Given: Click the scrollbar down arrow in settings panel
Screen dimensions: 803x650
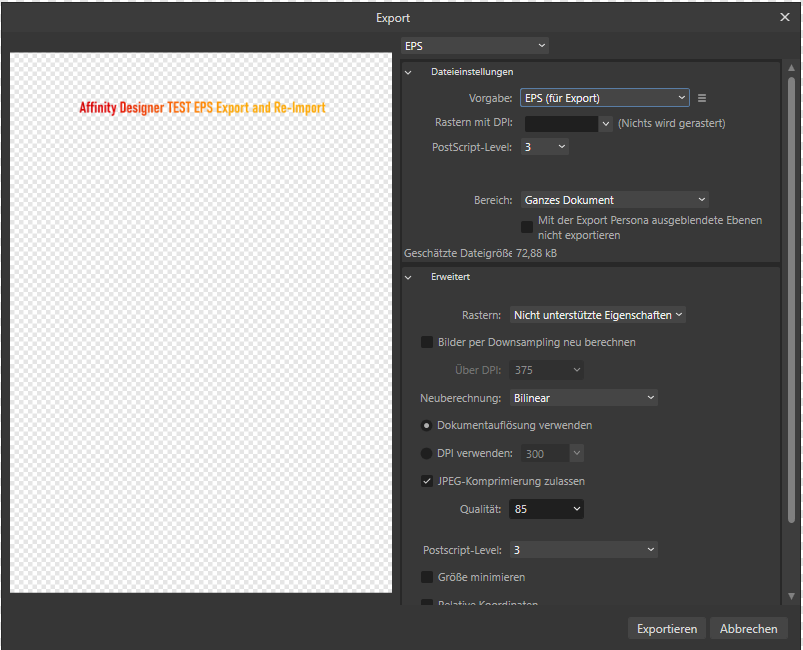Looking at the screenshot, I should 791,596.
